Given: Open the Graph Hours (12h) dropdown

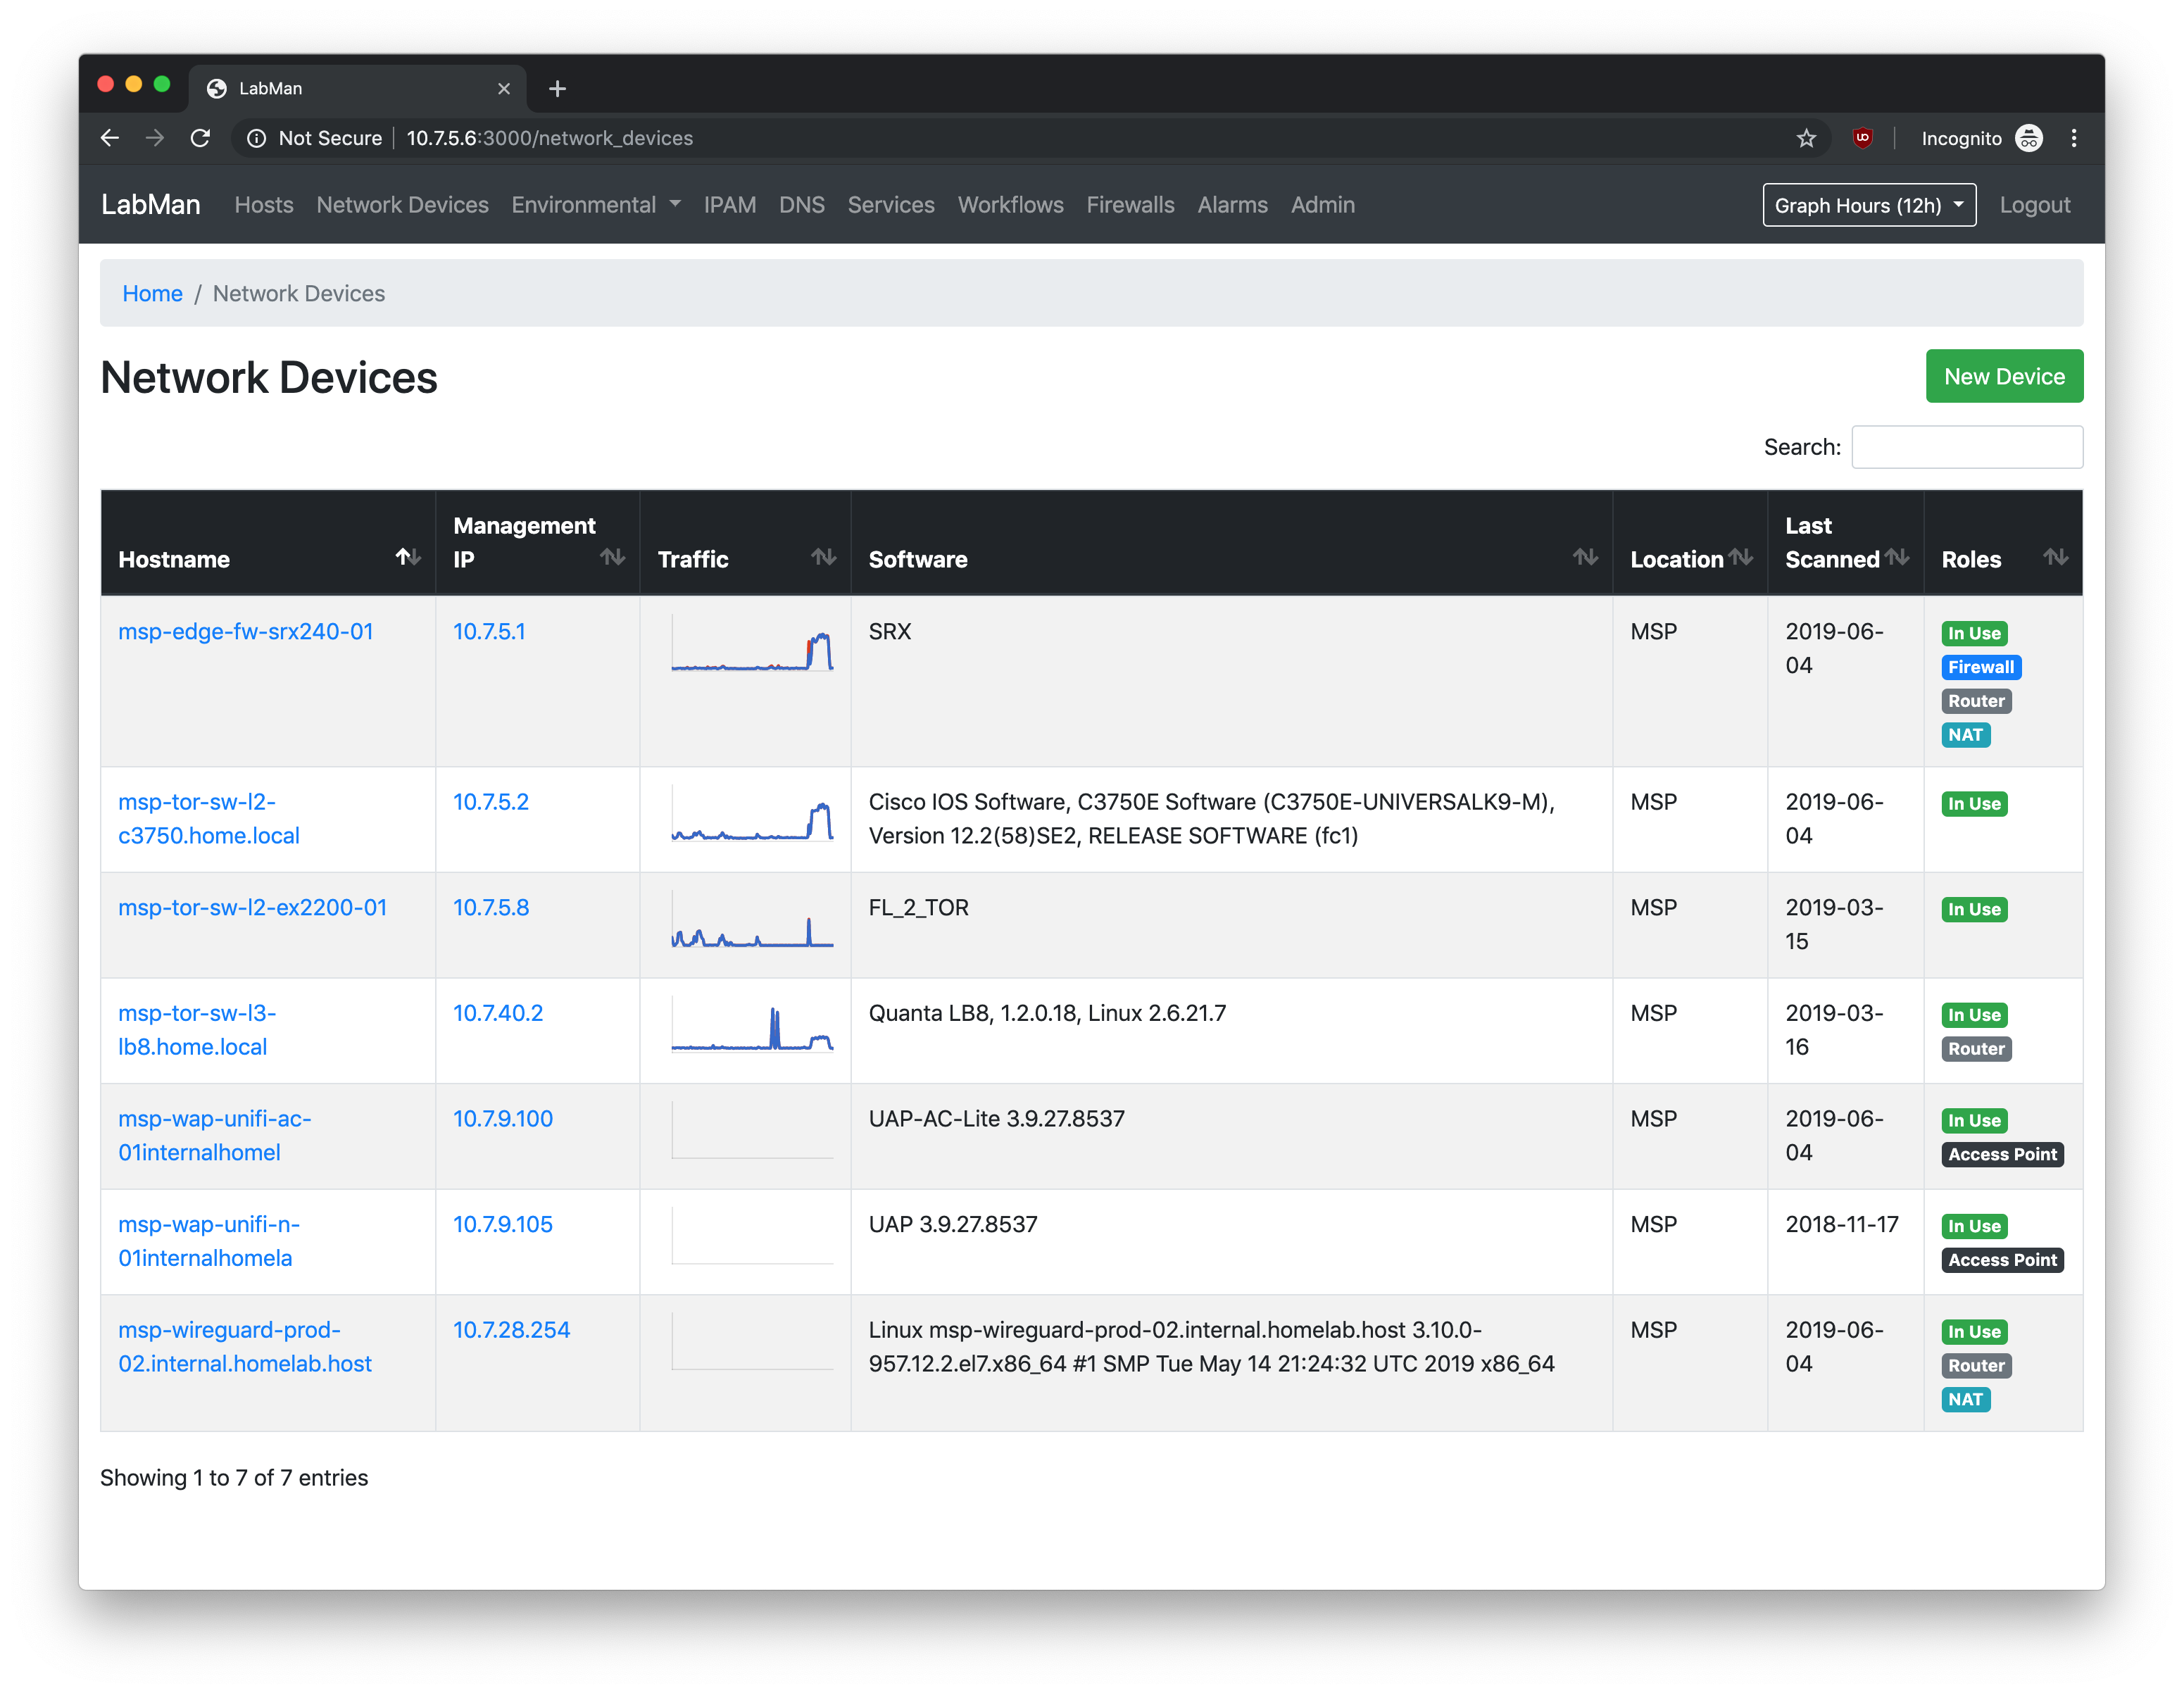Looking at the screenshot, I should [1868, 205].
